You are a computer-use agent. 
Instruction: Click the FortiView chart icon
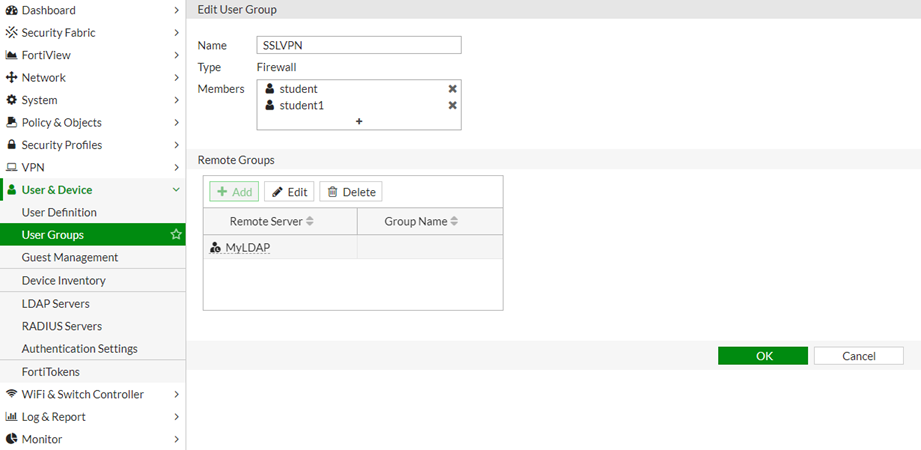pos(12,55)
